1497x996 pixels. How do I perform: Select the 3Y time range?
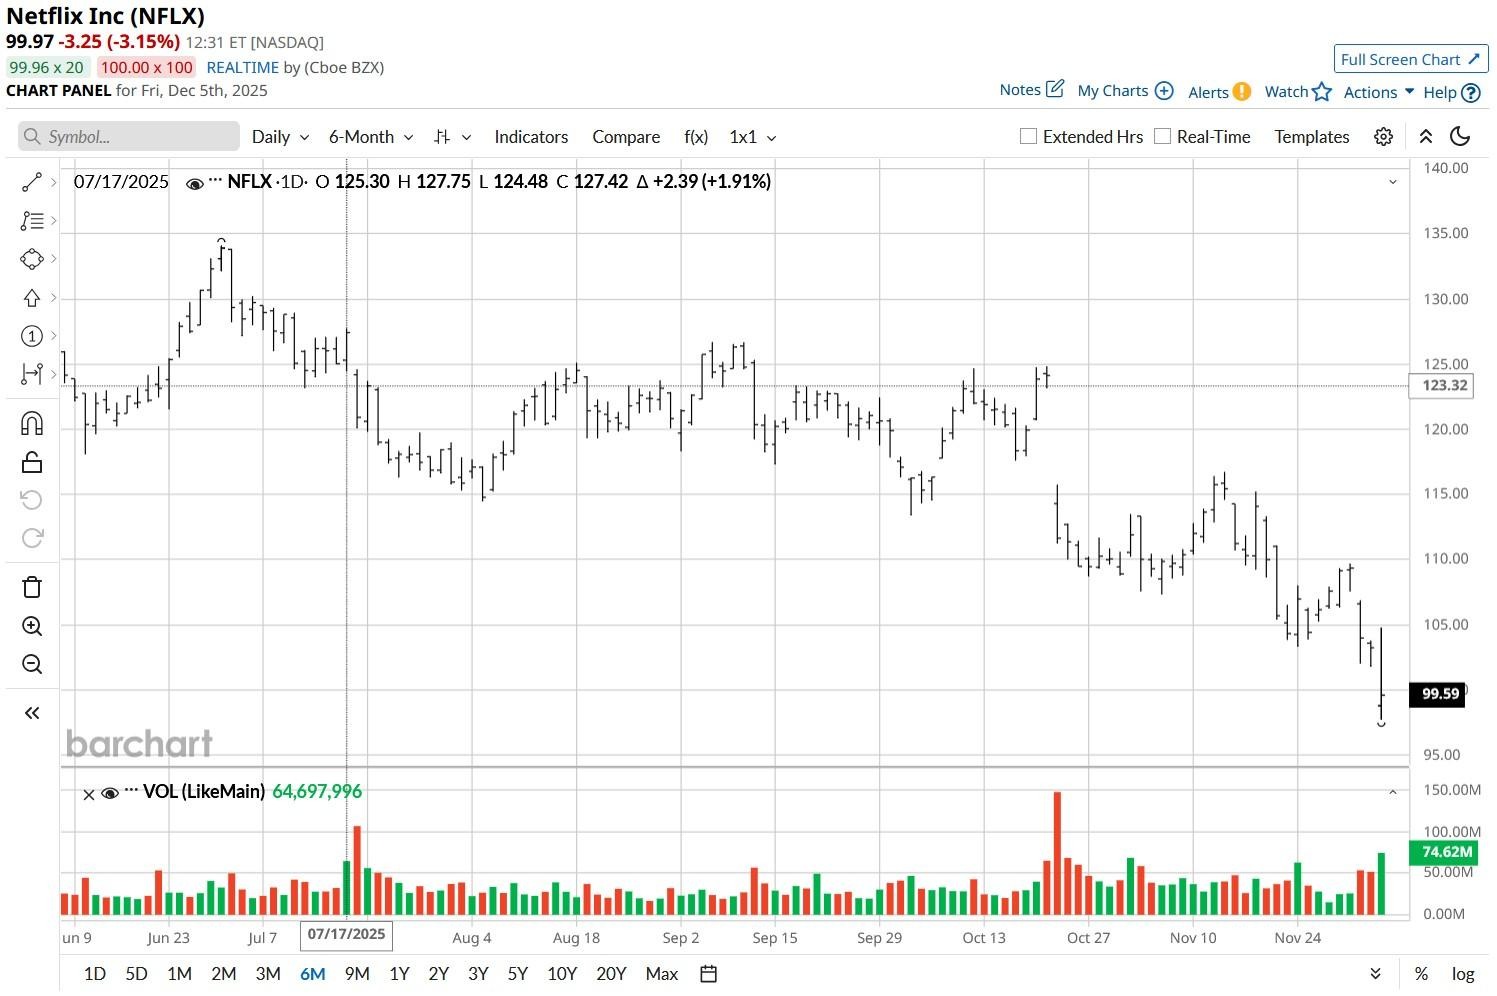pyautogui.click(x=478, y=974)
